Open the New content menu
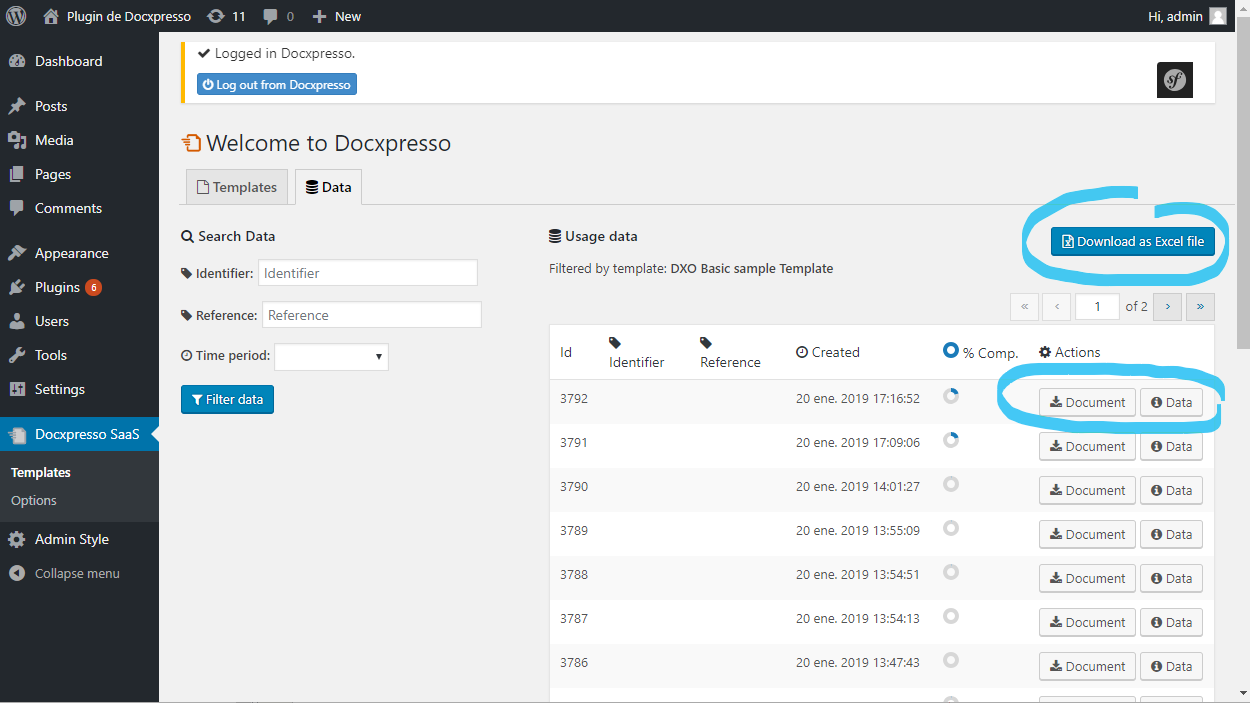This screenshot has width=1250, height=703. [337, 16]
